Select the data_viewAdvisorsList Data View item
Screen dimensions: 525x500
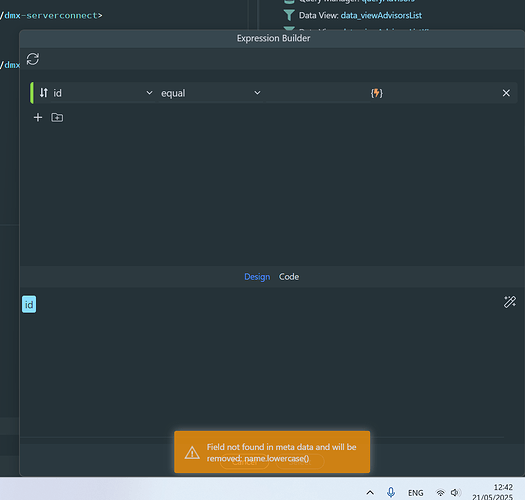pyautogui.click(x=360, y=15)
